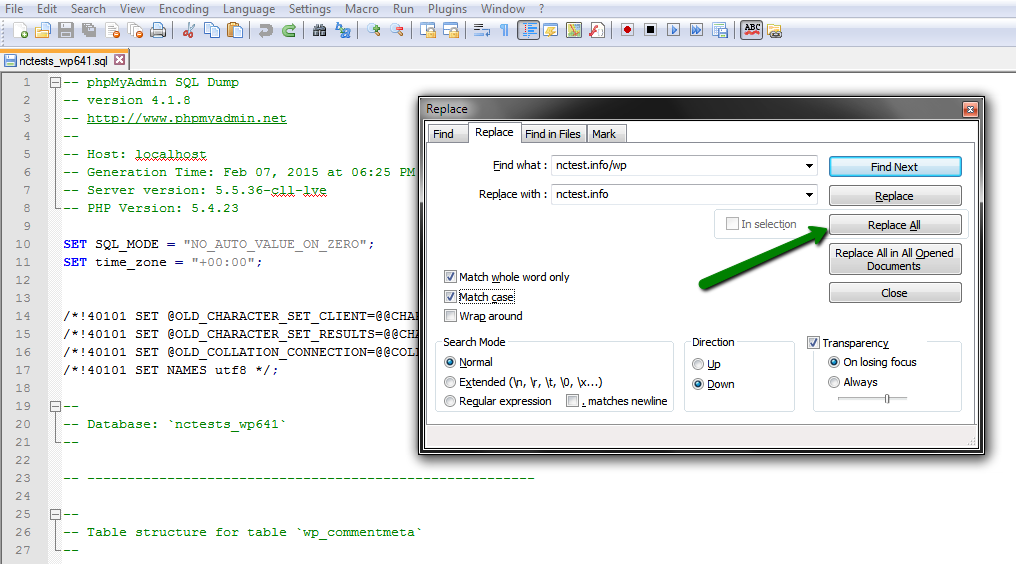
Task: Adjust the Transparency slider
Action: 887,399
